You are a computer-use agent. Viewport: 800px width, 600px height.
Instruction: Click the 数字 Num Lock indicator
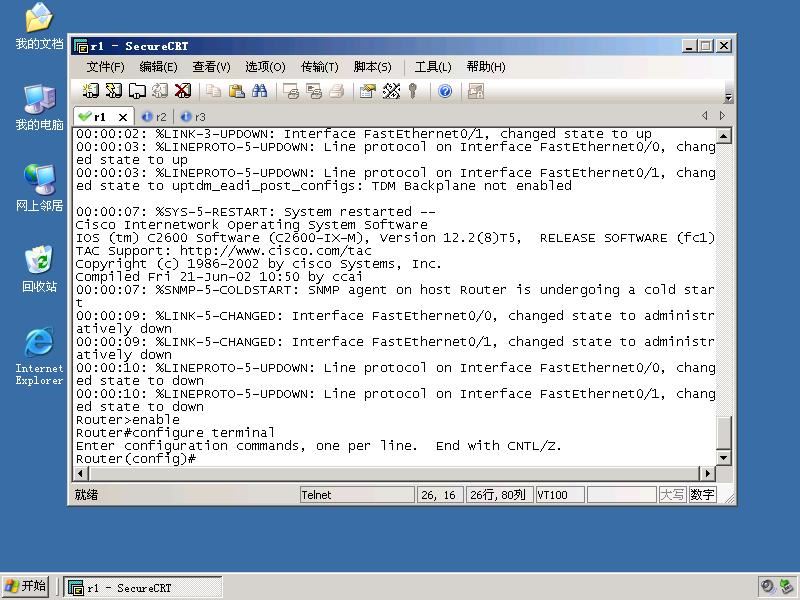coord(702,495)
